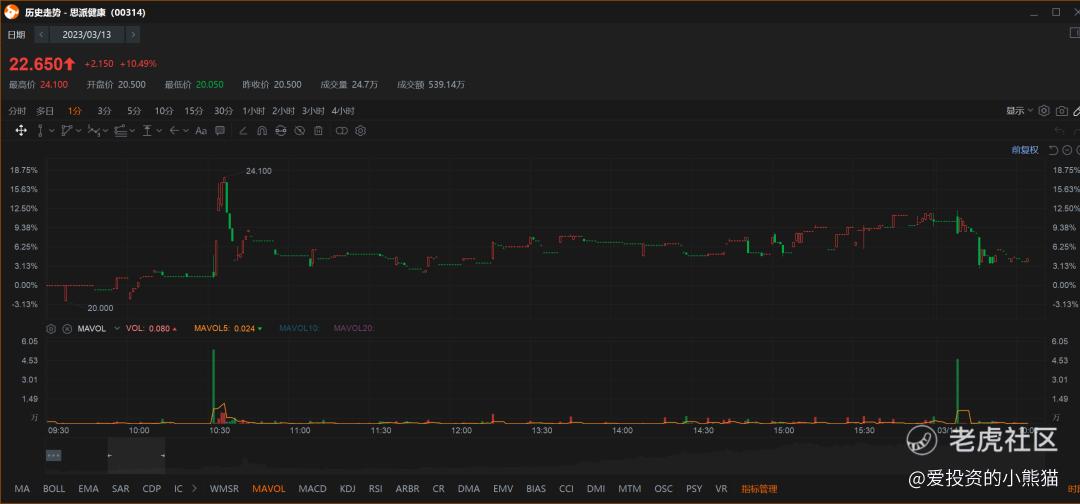The image size is (1080, 504).
Task: Select the 15分 timeframe
Action: 194,111
